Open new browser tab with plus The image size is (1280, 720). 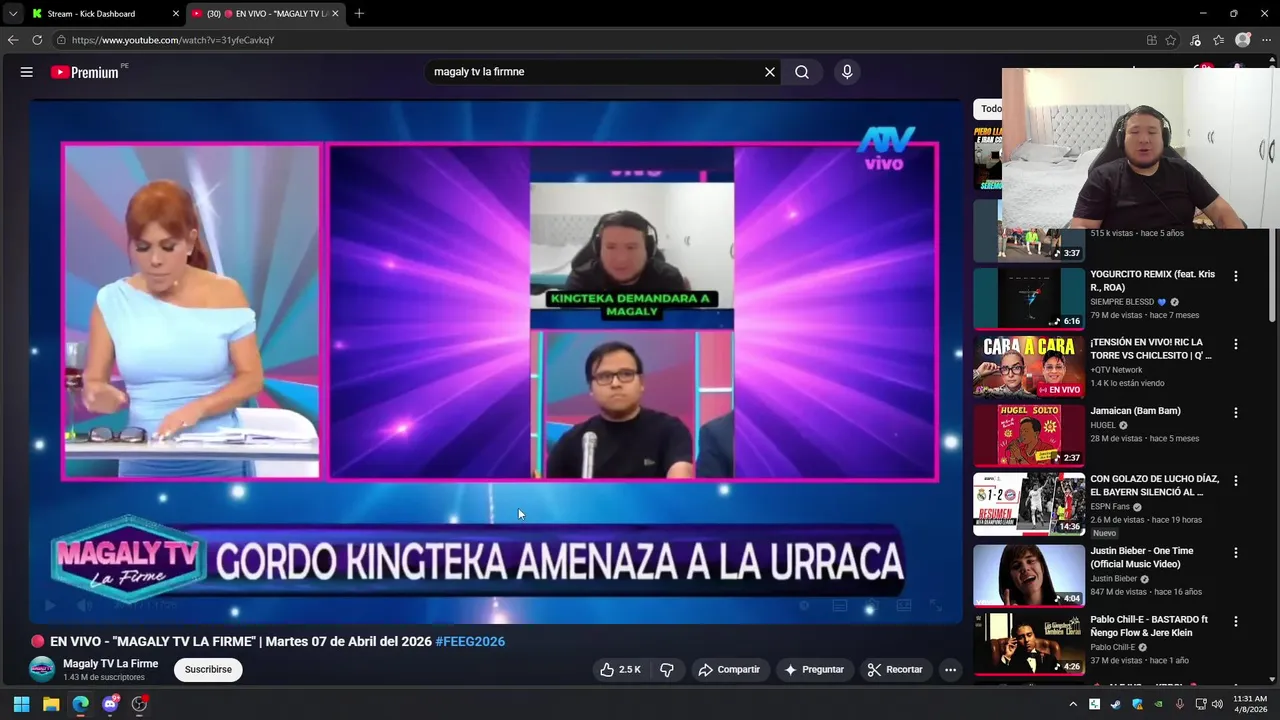359,13
